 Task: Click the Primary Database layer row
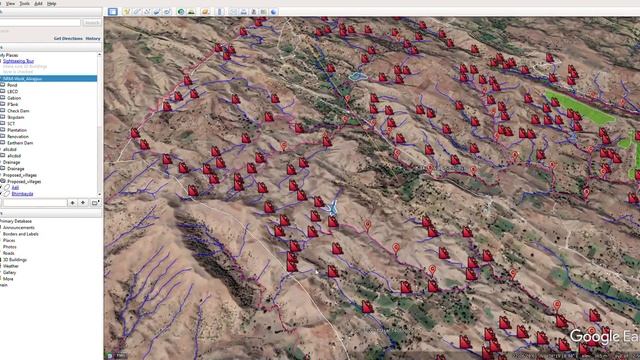[16, 221]
